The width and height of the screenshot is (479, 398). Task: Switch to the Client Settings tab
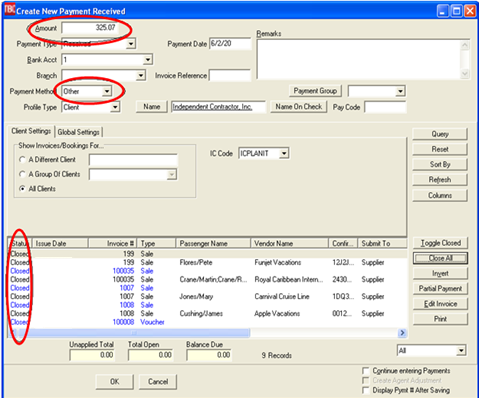(31, 131)
